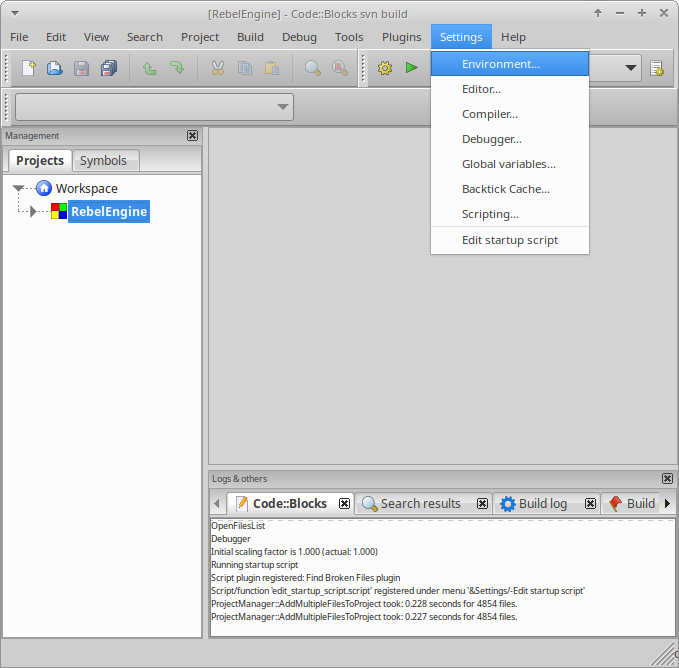Select Edit startup script entry

(510, 240)
